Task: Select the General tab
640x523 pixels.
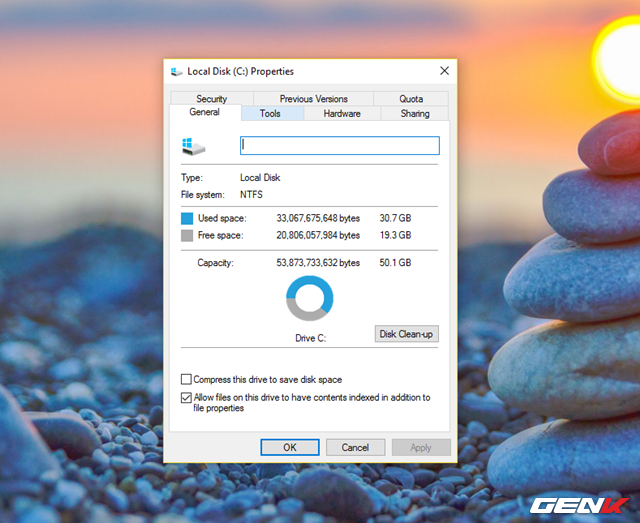Action: pyautogui.click(x=204, y=112)
